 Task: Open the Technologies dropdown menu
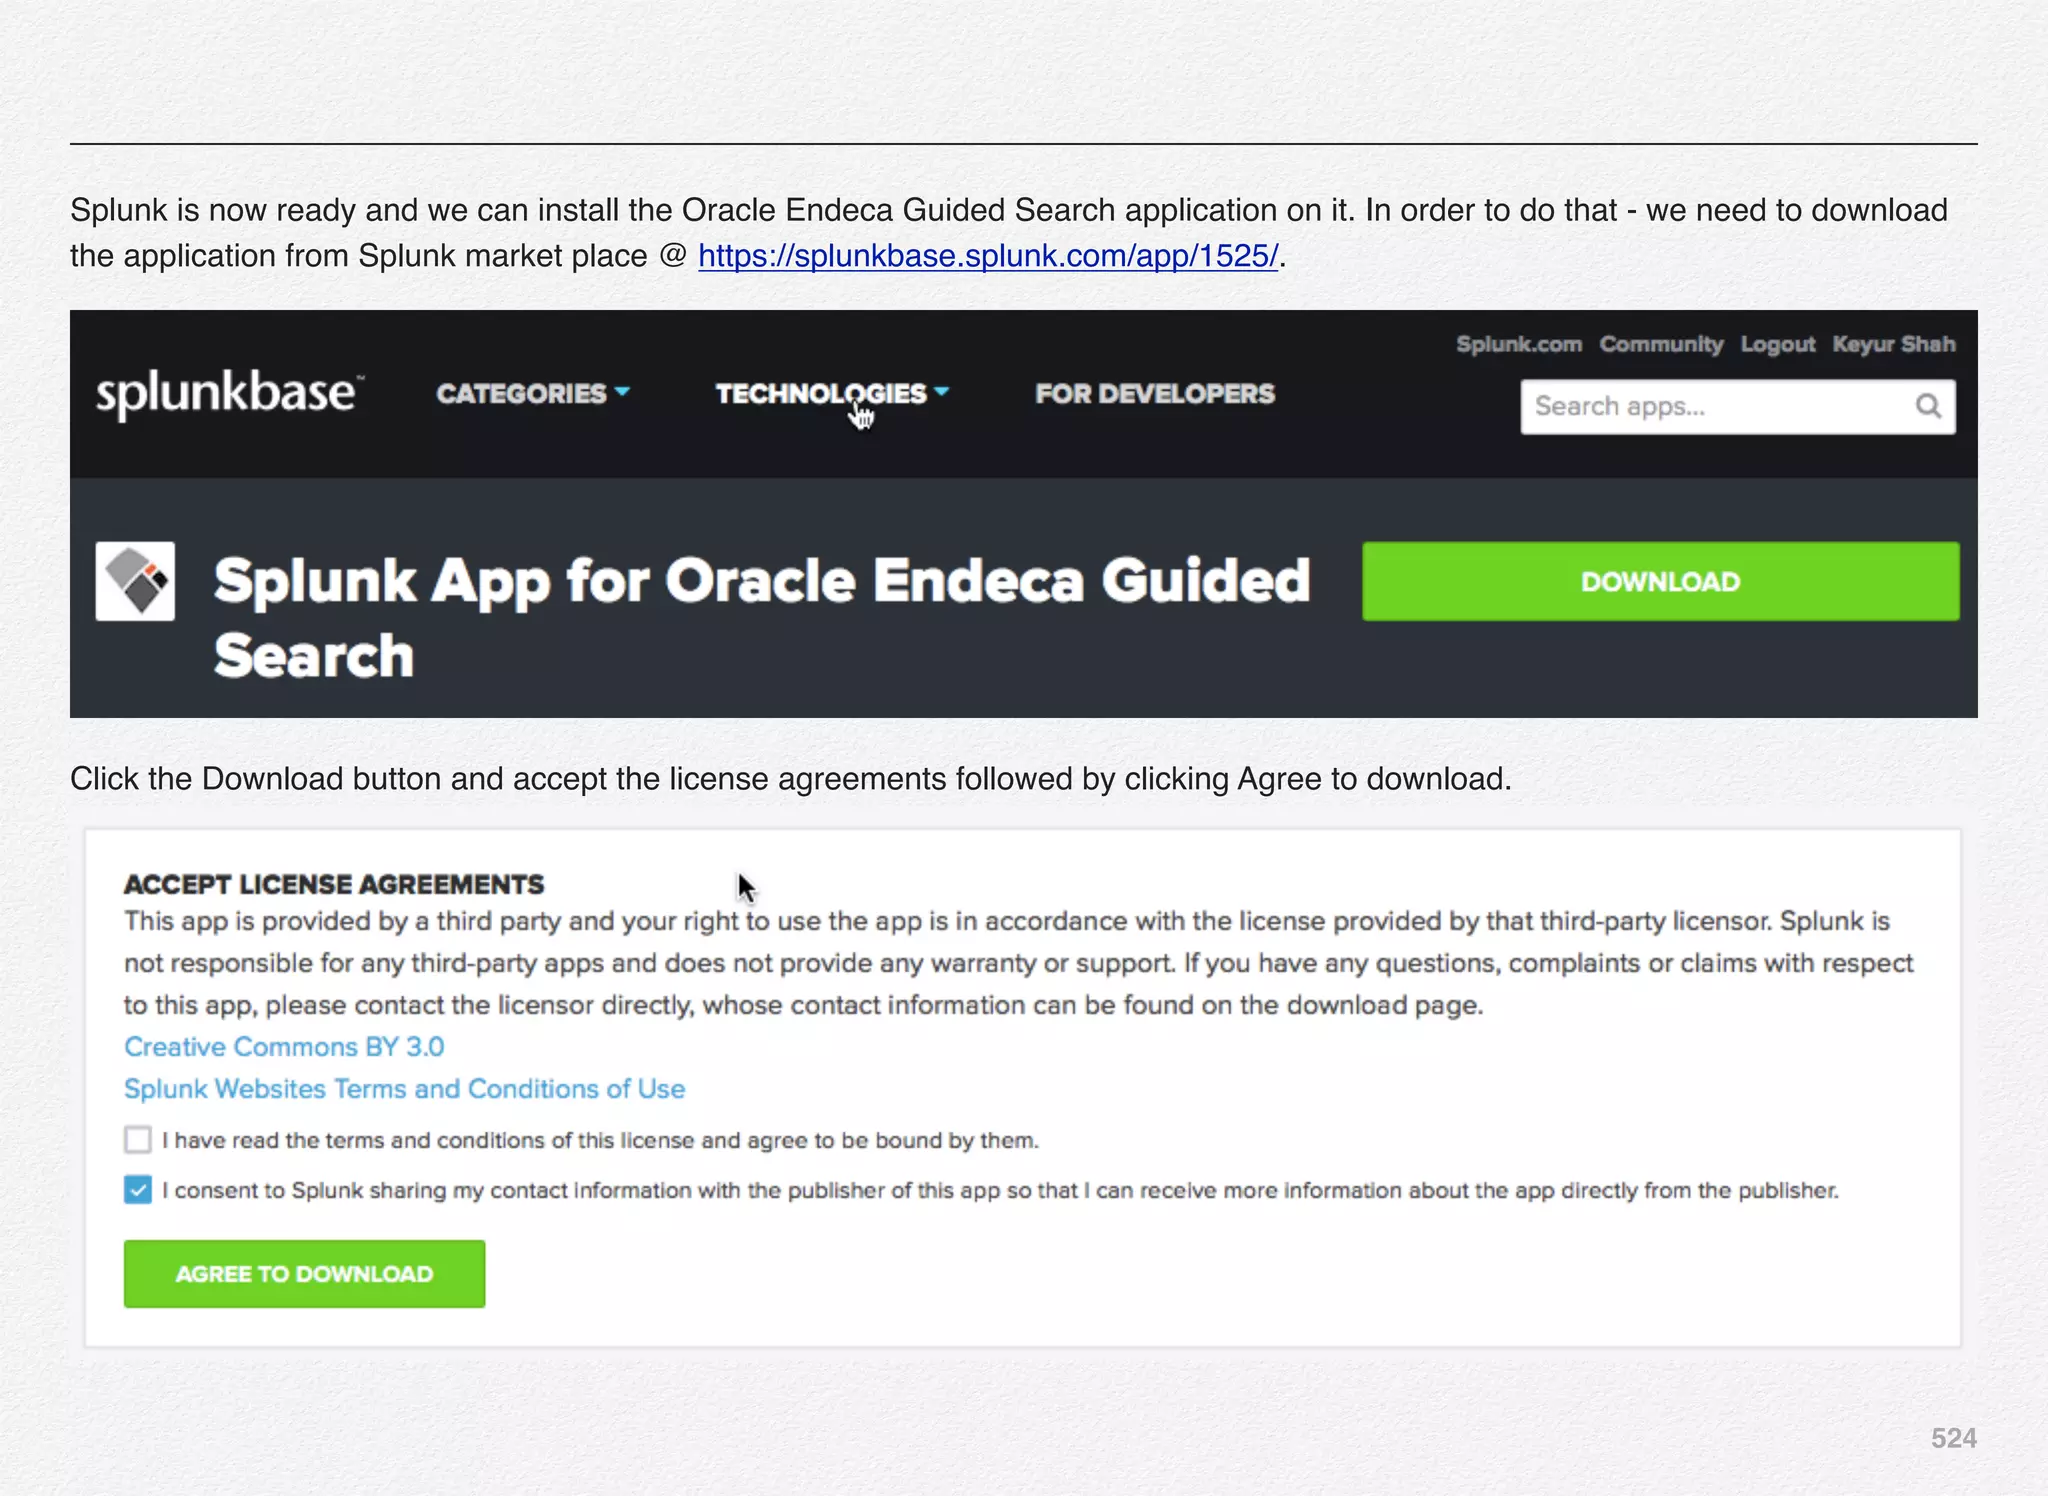(x=832, y=394)
